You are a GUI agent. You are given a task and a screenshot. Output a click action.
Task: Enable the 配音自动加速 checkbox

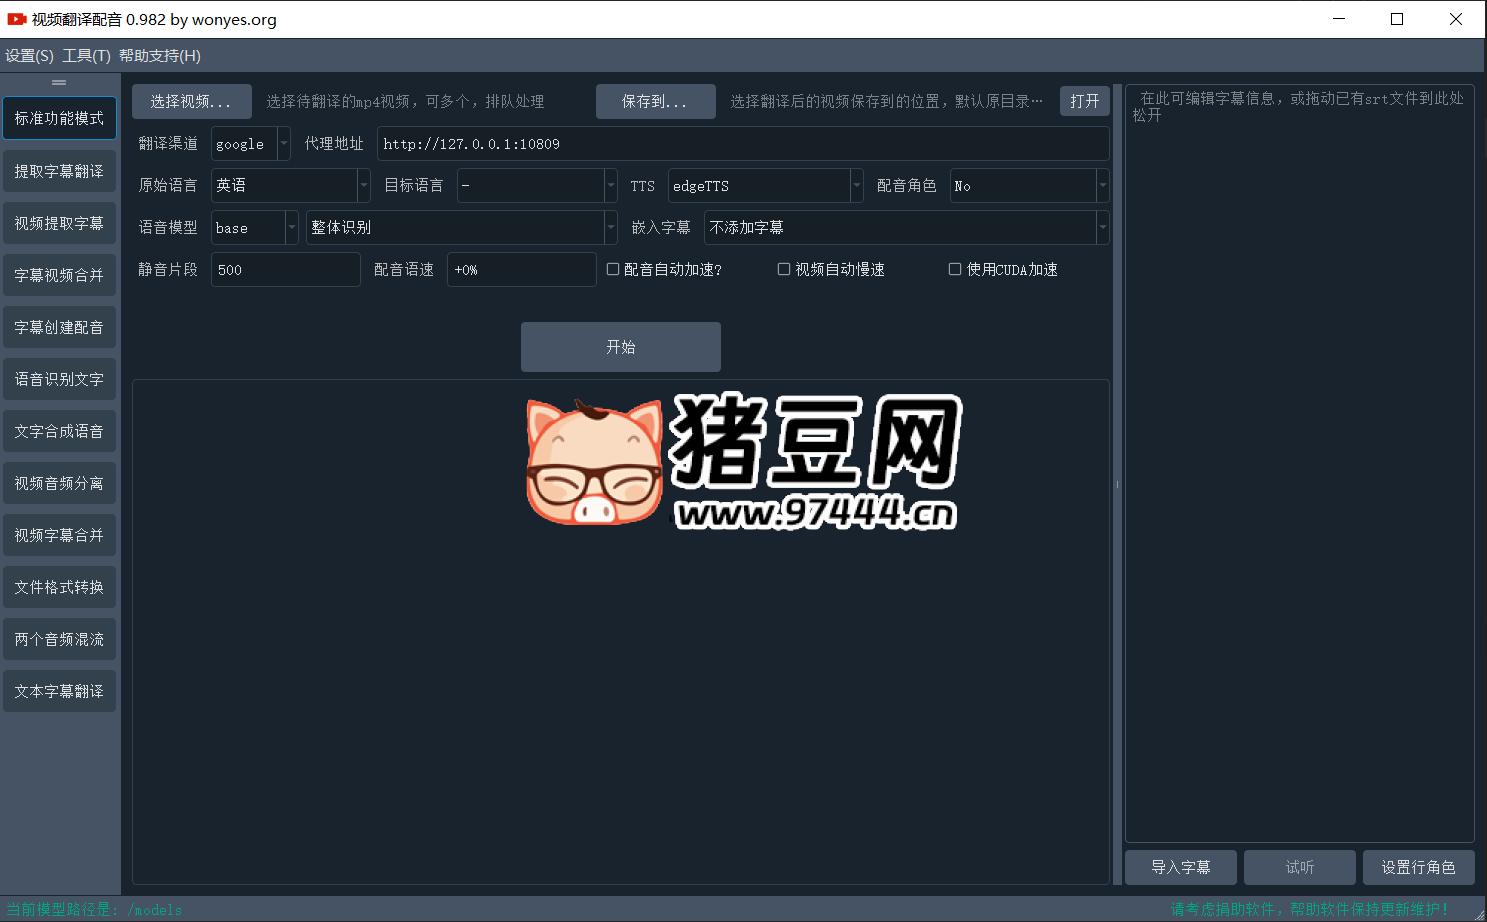pos(613,269)
